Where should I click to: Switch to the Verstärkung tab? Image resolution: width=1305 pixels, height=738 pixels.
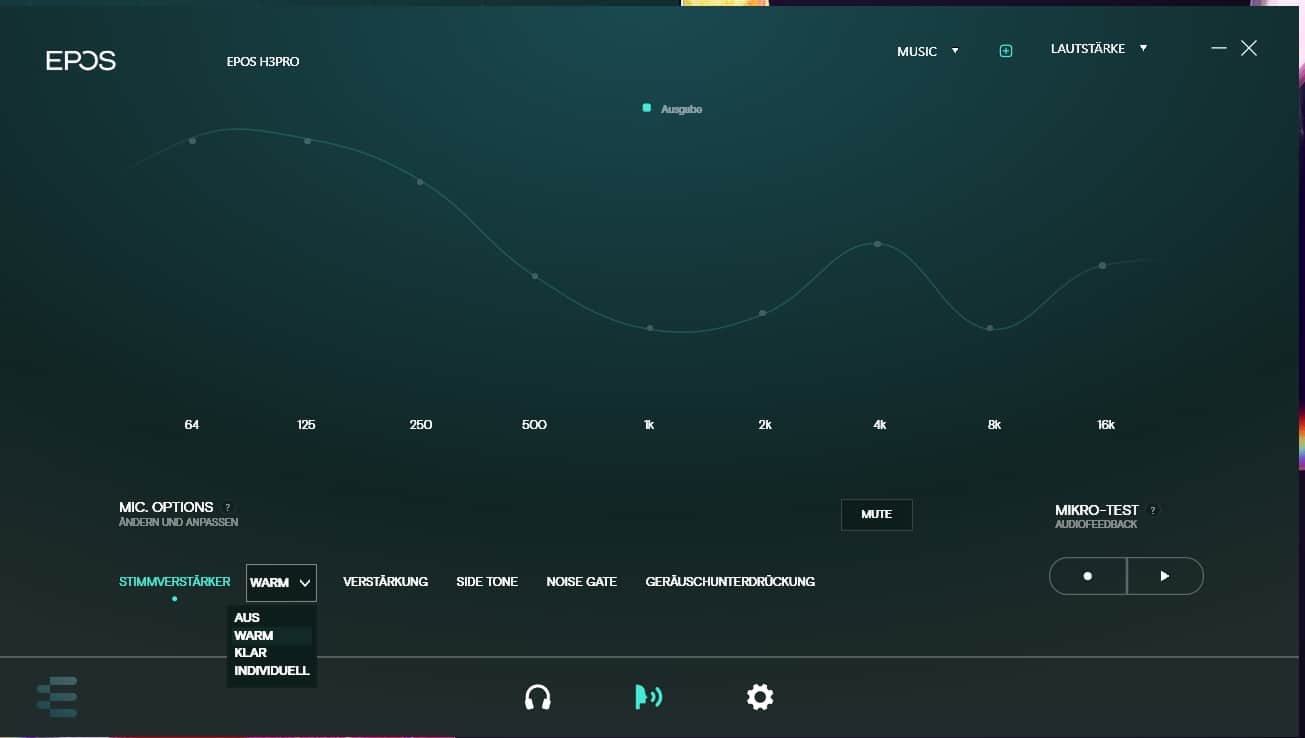point(385,582)
